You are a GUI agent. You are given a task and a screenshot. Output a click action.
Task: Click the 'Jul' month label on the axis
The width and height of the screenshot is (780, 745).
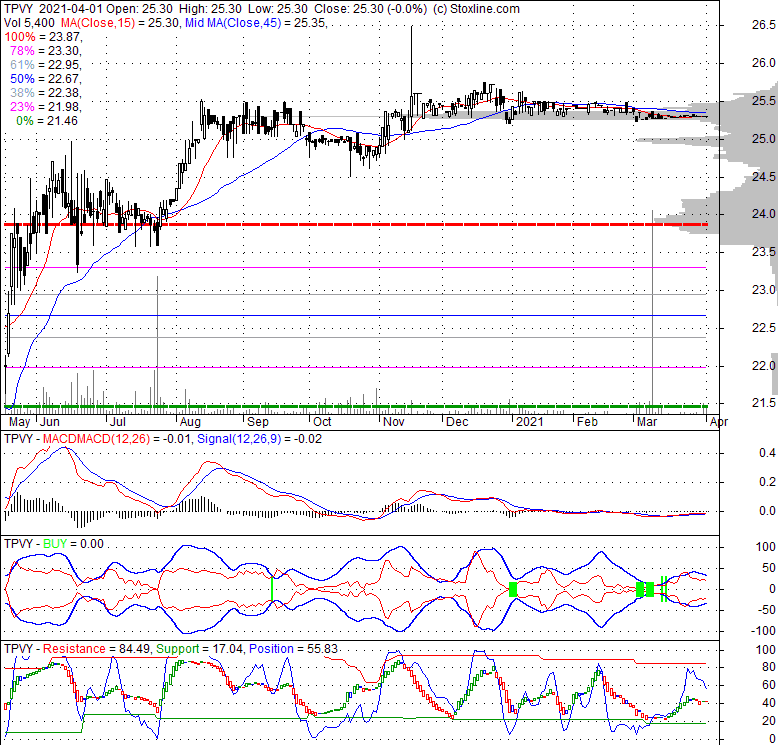coord(117,422)
